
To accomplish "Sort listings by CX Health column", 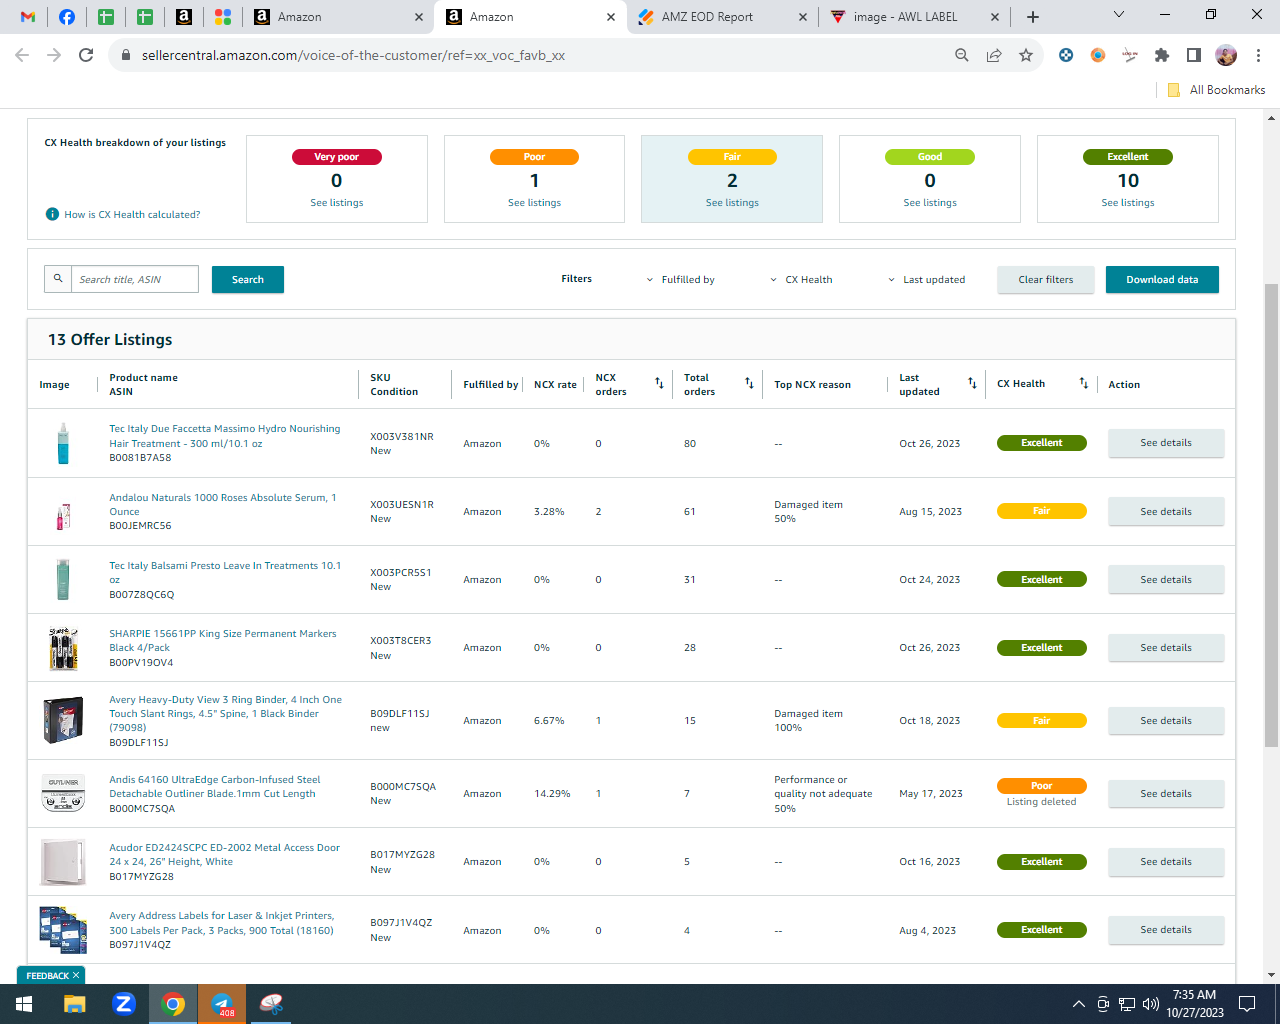I will [x=1084, y=384].
